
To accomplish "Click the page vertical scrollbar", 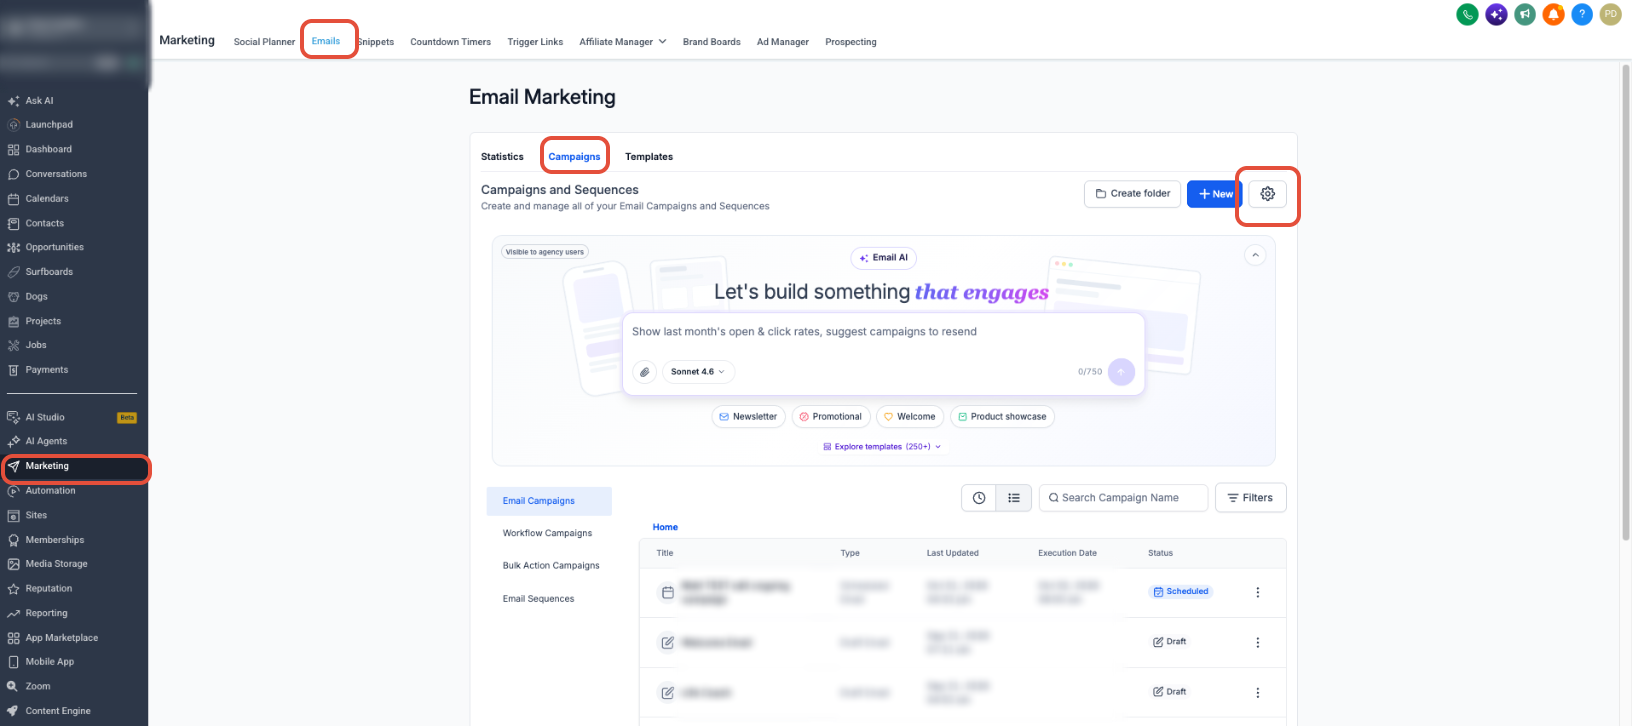I will [x=1626, y=302].
